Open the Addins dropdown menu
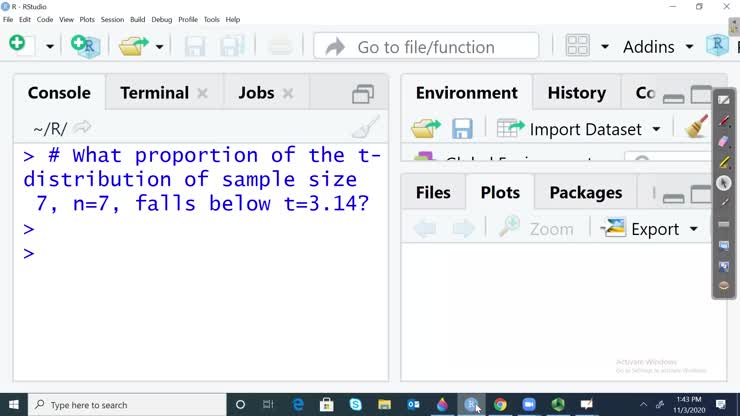Image resolution: width=740 pixels, height=416 pixels. pyautogui.click(x=658, y=47)
